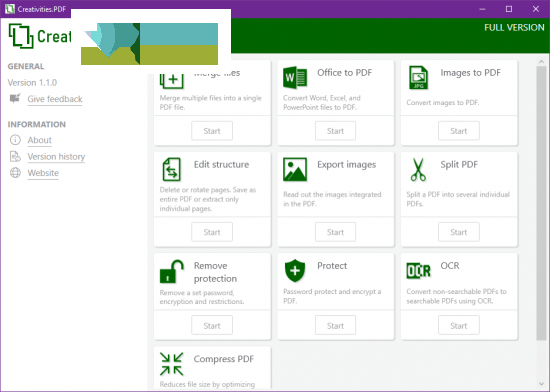Click the Compress PDF title
Image resolution: width=550 pixels, height=392 pixels.
224,359
